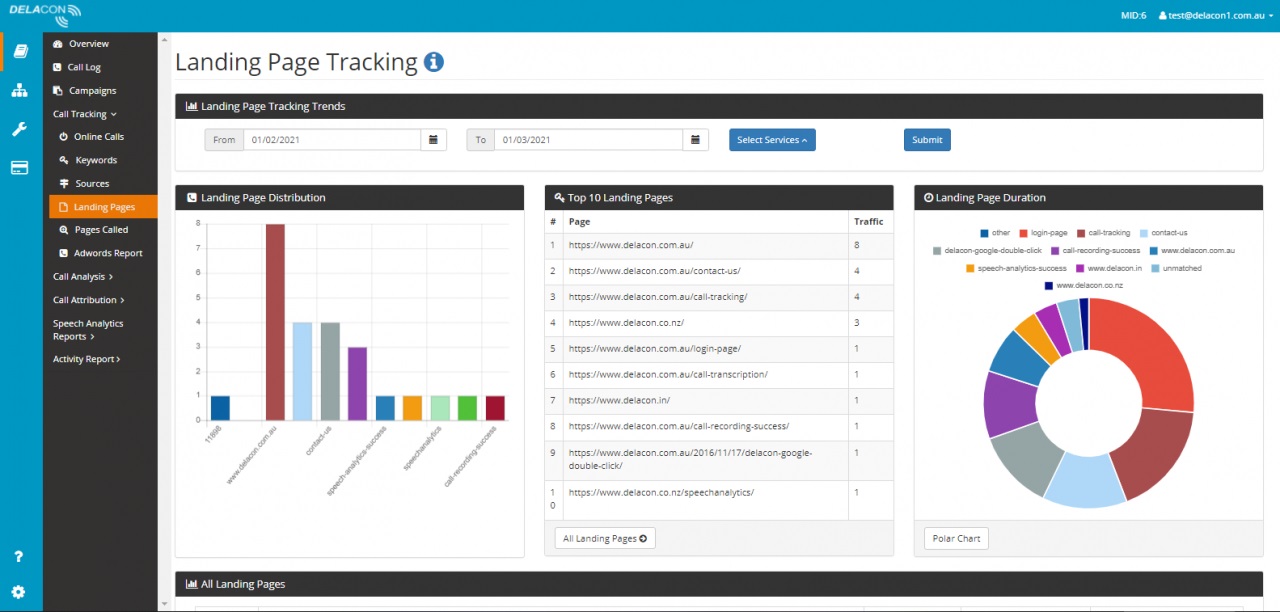This screenshot has height=612, width=1280.
Task: Click the credit card billing icon
Action: click(x=20, y=168)
